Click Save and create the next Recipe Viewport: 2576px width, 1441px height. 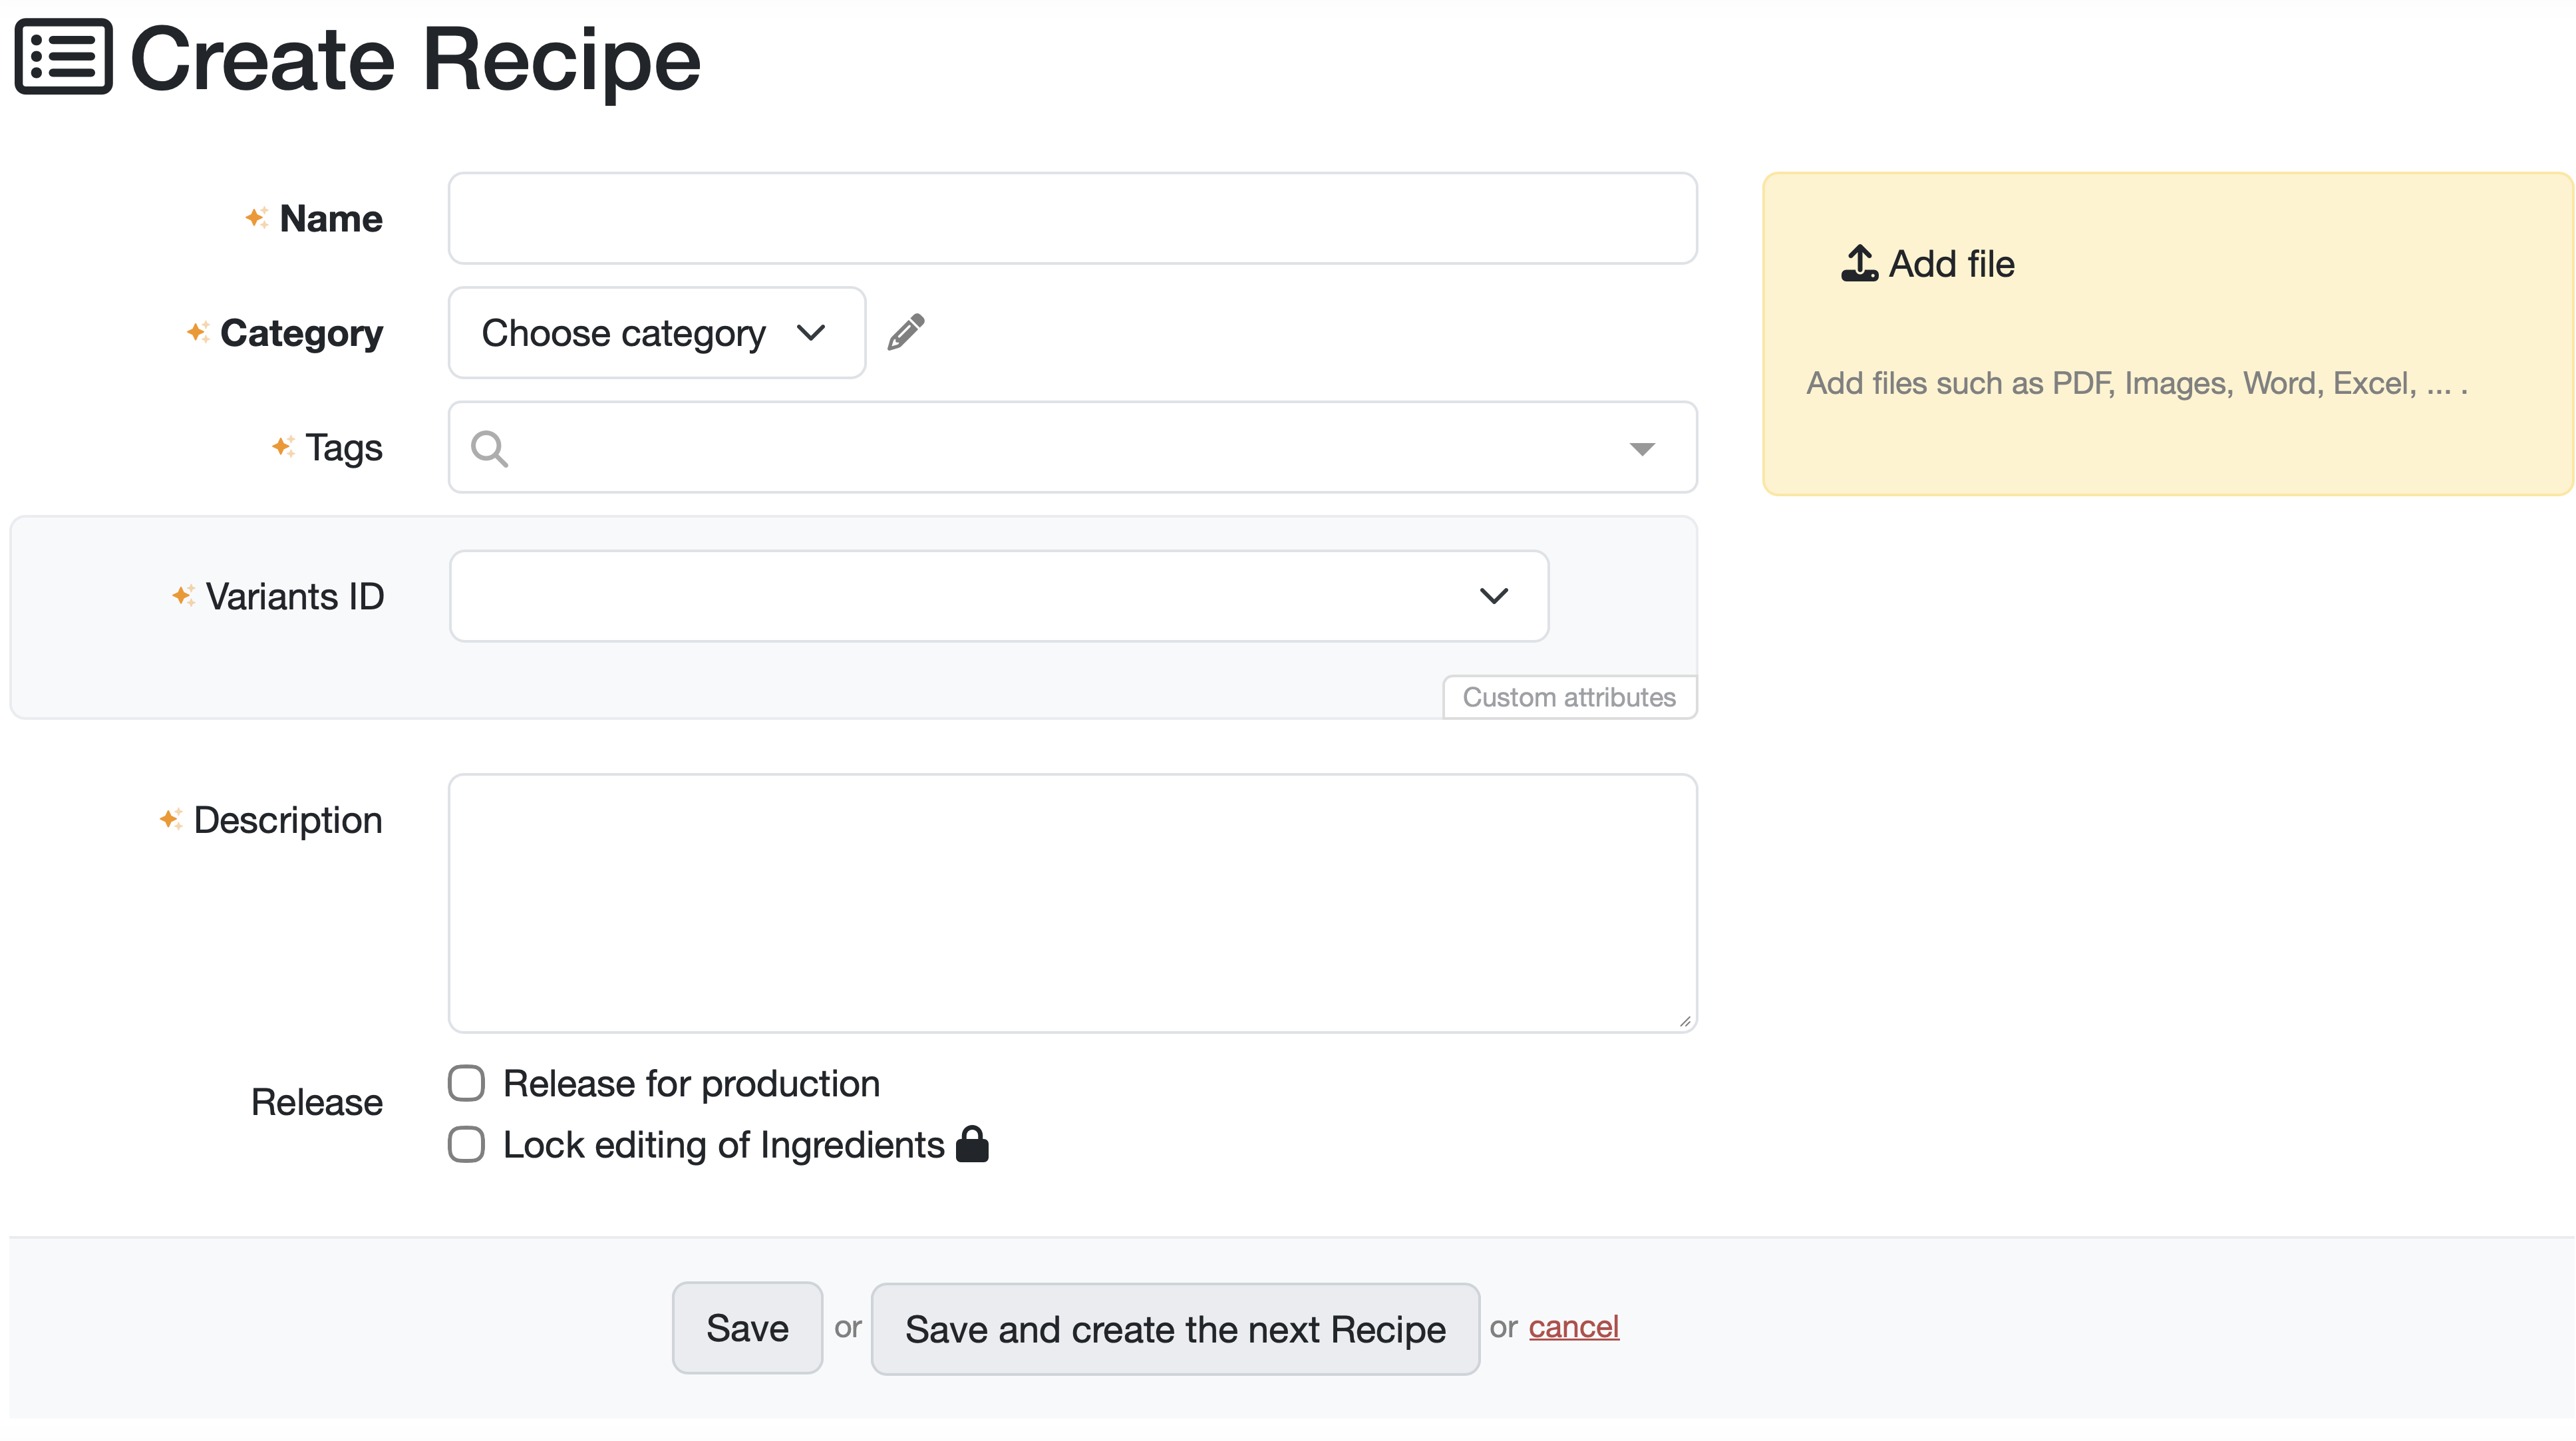[x=1174, y=1329]
